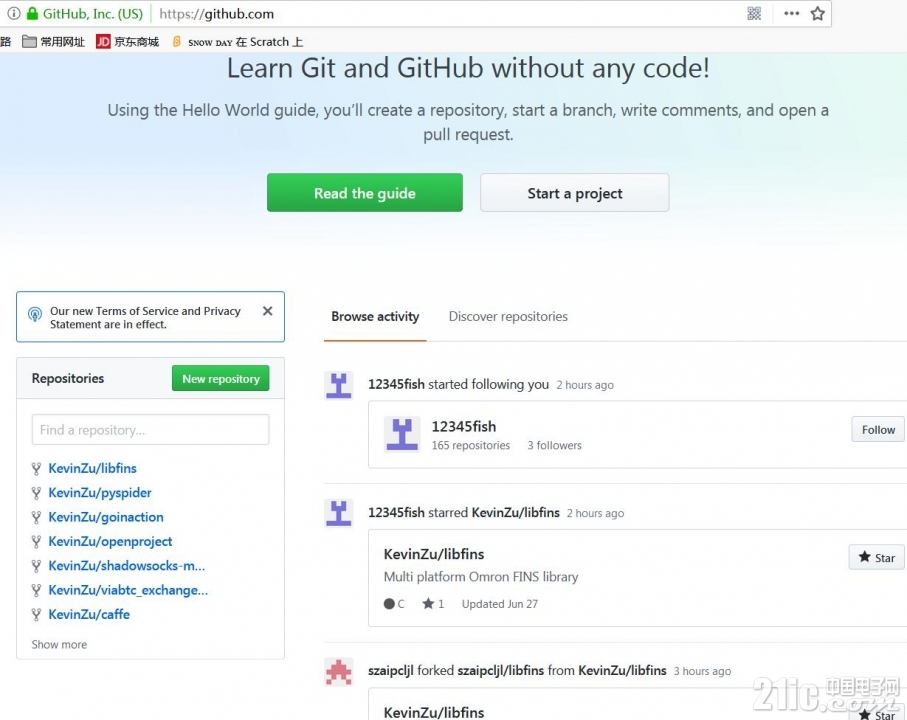The width and height of the screenshot is (907, 720).
Task: Click fork icon beside KevinZu/goinaction
Action: 36,517
